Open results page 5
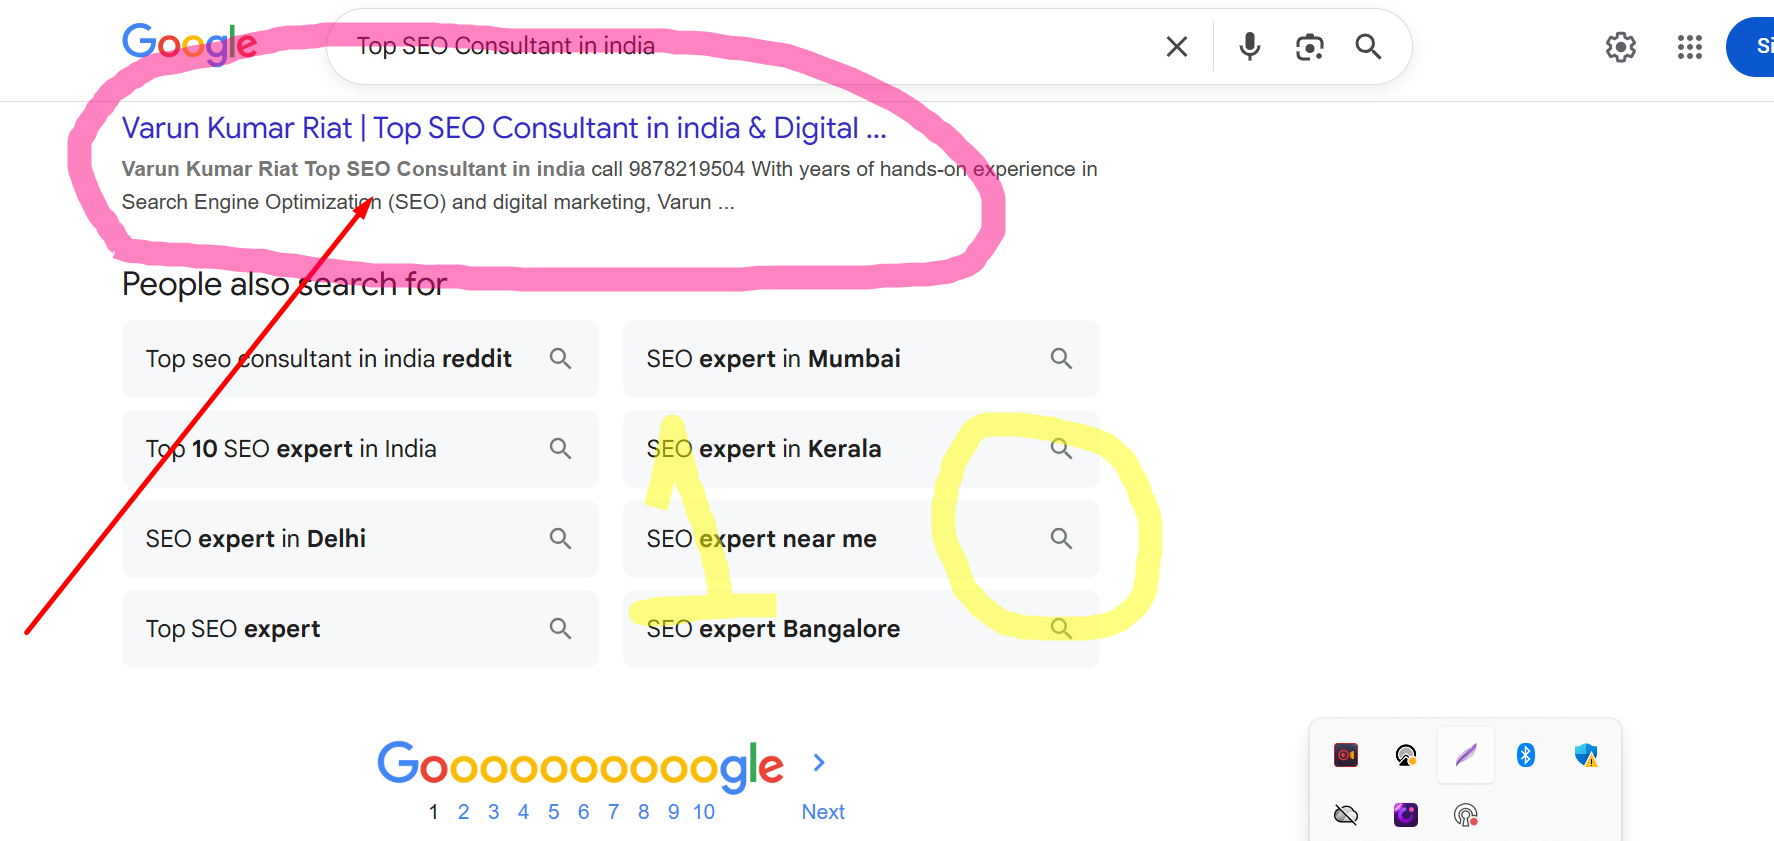Image resolution: width=1774 pixels, height=841 pixels. (553, 811)
